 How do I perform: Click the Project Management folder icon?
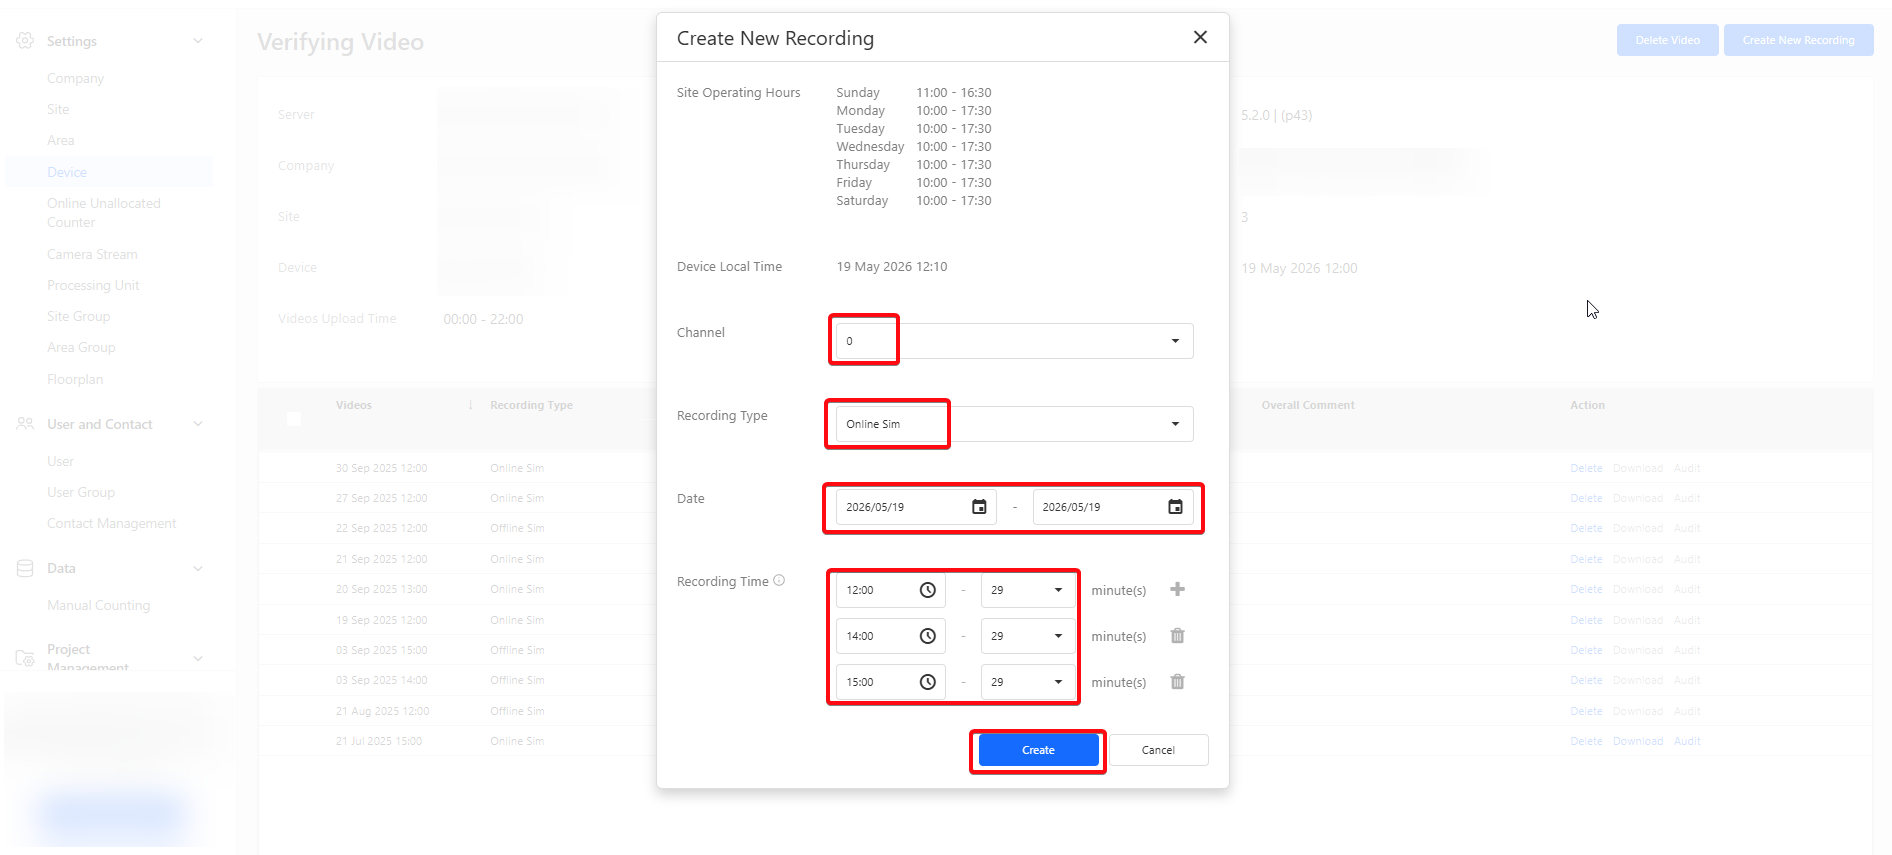click(x=25, y=658)
